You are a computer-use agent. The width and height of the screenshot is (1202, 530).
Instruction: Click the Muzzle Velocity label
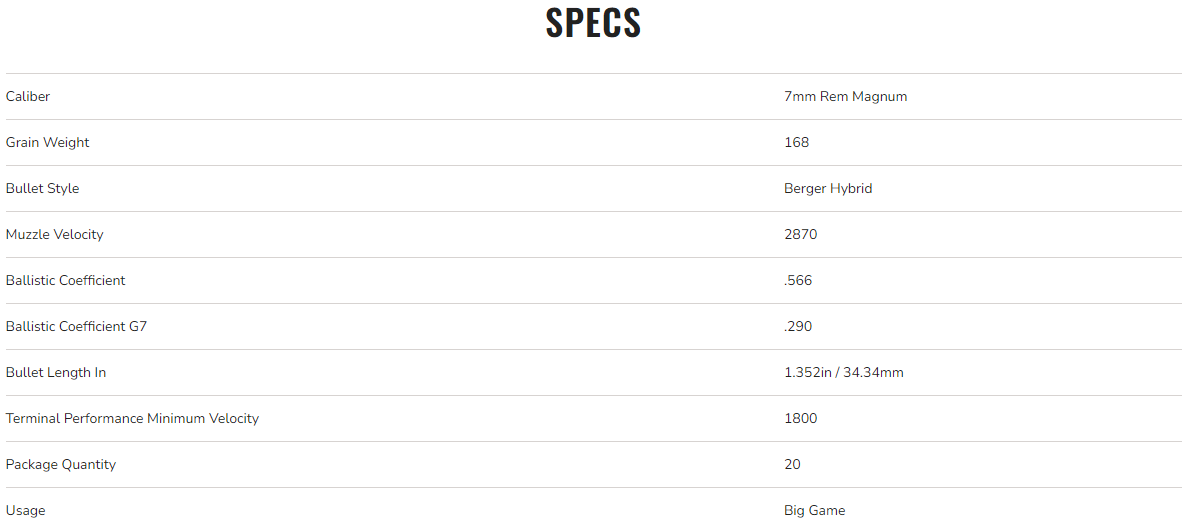(55, 235)
